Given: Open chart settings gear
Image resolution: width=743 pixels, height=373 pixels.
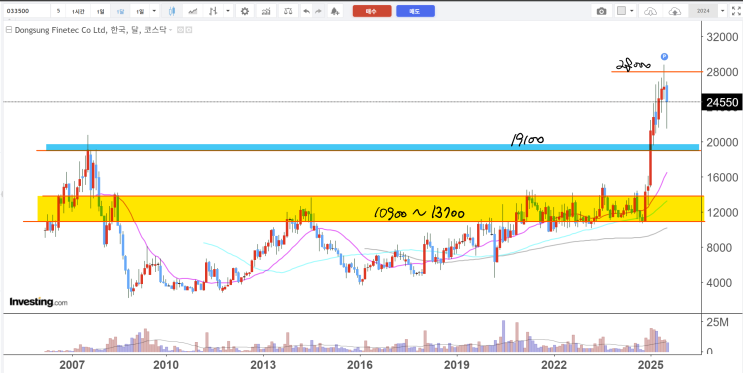Looking at the screenshot, I should (x=245, y=11).
